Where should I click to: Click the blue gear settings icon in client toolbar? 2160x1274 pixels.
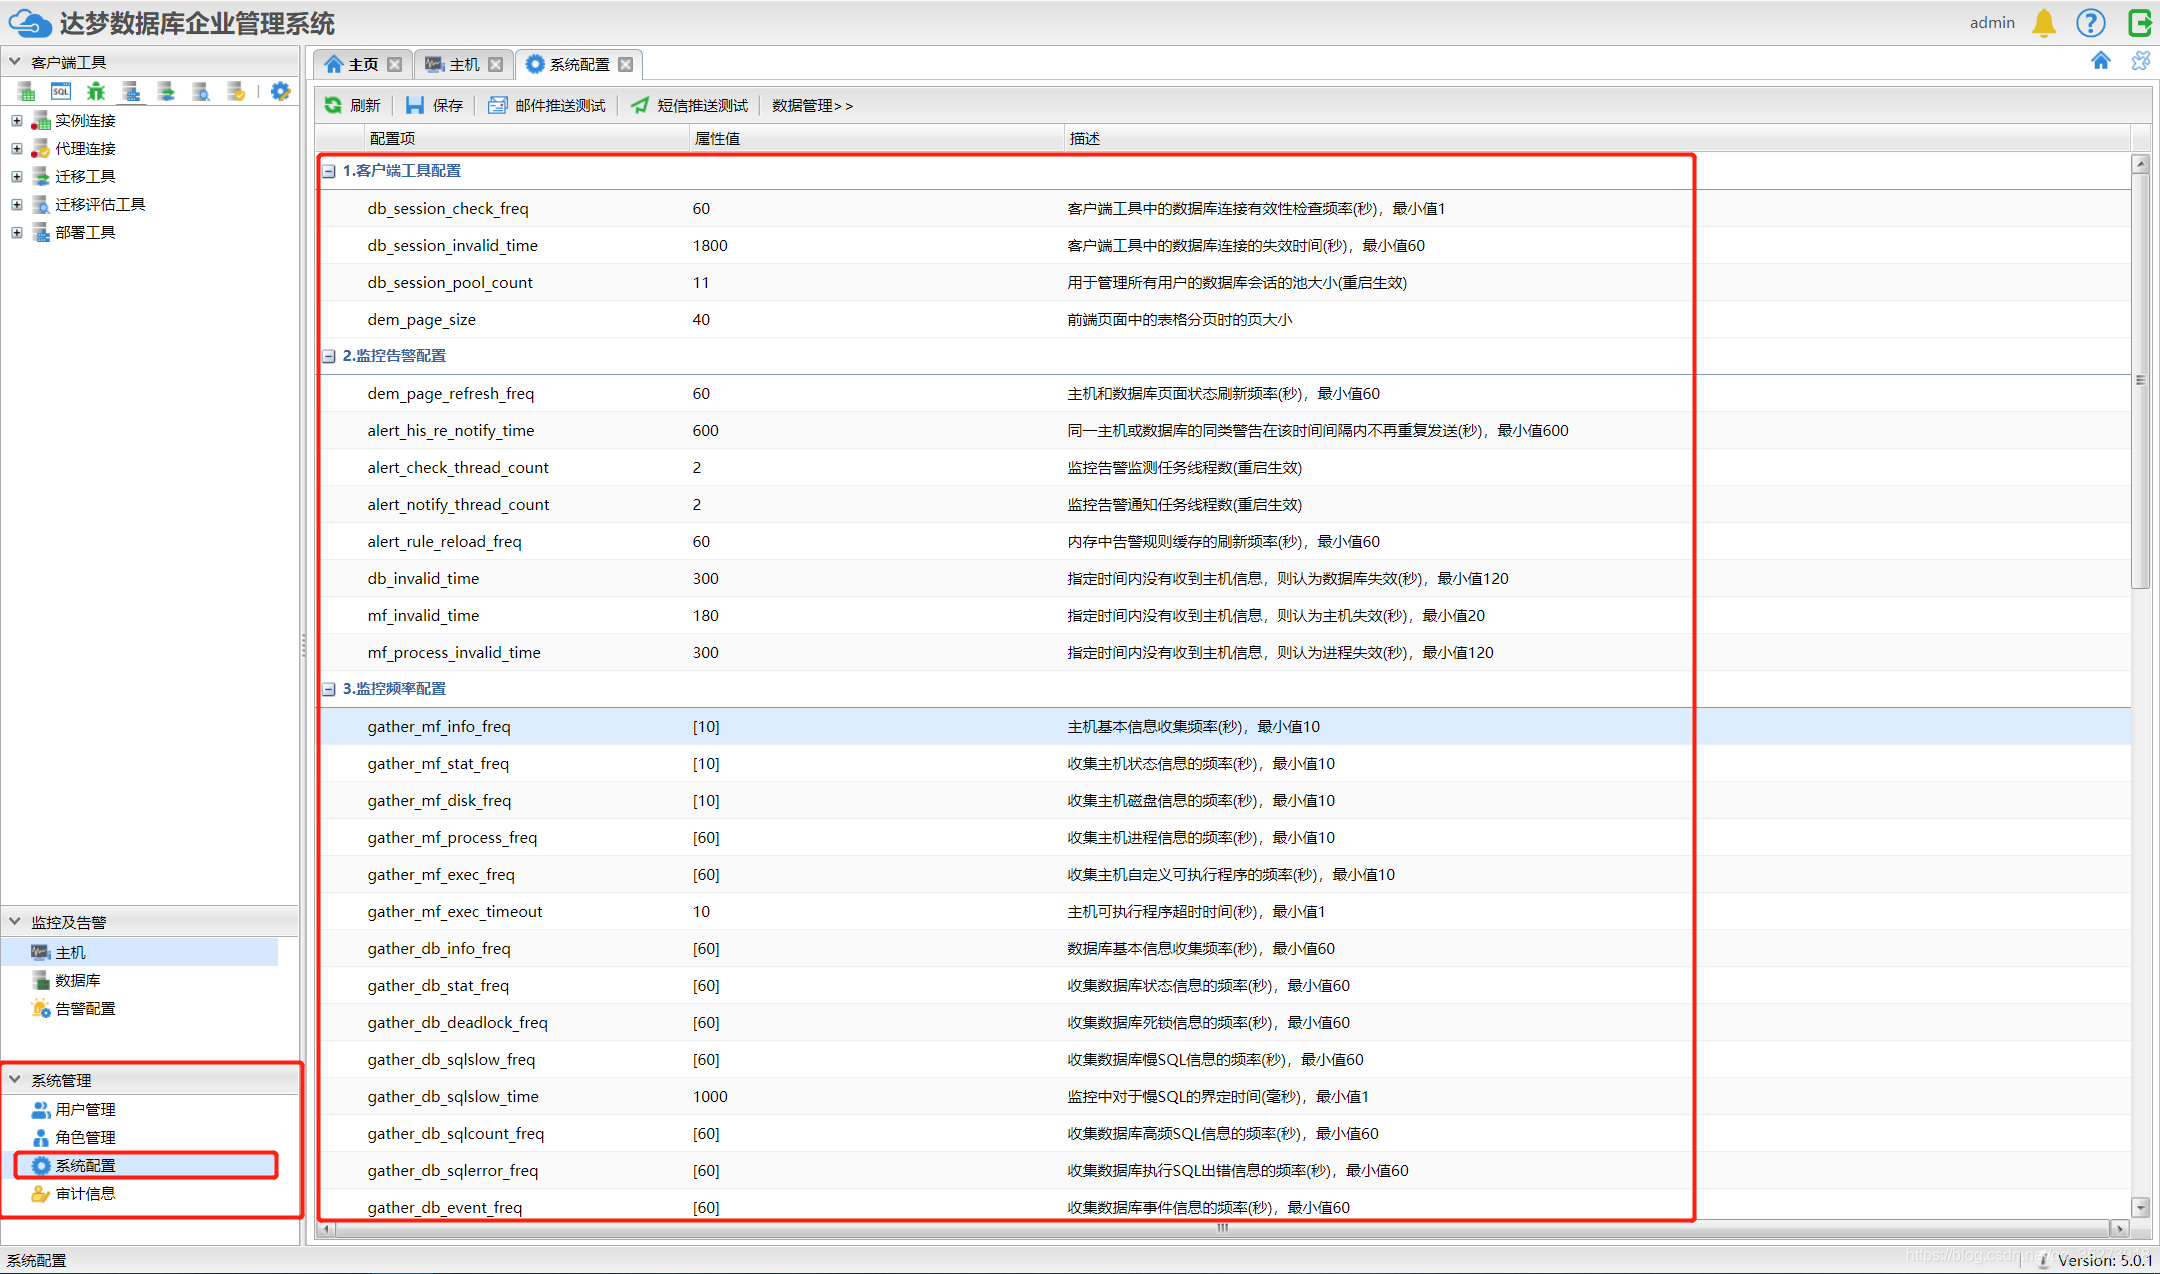pyautogui.click(x=281, y=92)
